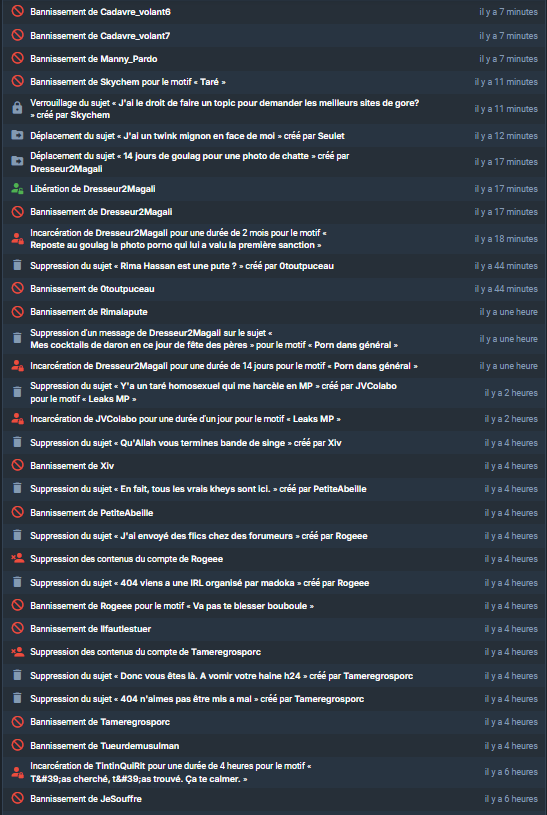Click trash icon for JVColabo Leaks MP topic
Image resolution: width=547 pixels, height=815 pixels.
[x=17, y=392]
